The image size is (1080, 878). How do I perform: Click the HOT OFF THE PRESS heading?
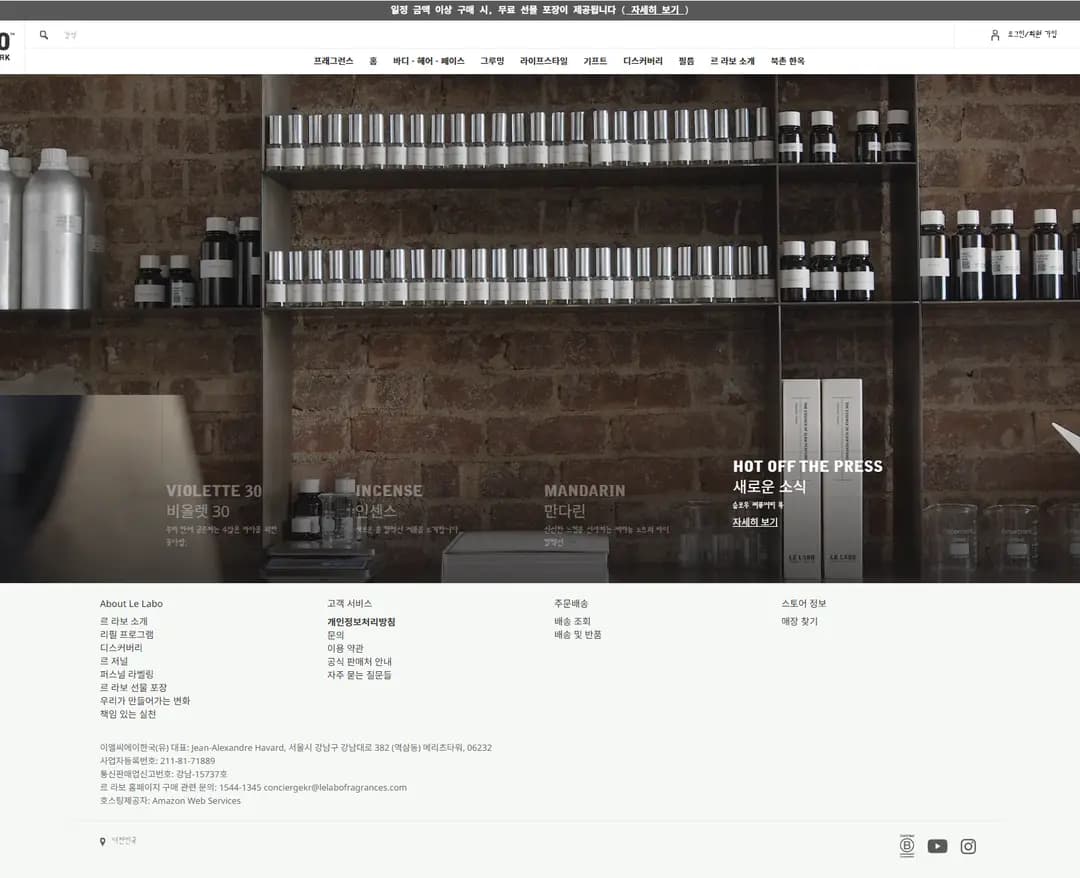pos(807,466)
